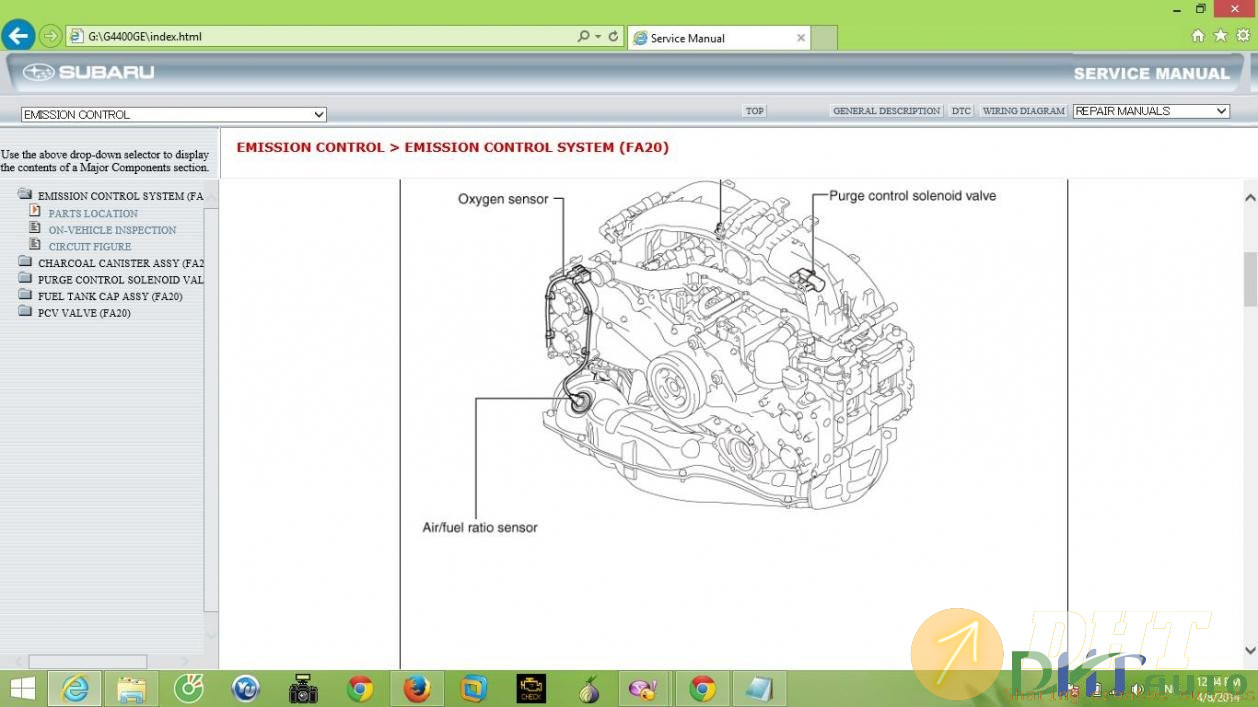
Task: Click the browser Forward arrow button
Action: coord(50,37)
